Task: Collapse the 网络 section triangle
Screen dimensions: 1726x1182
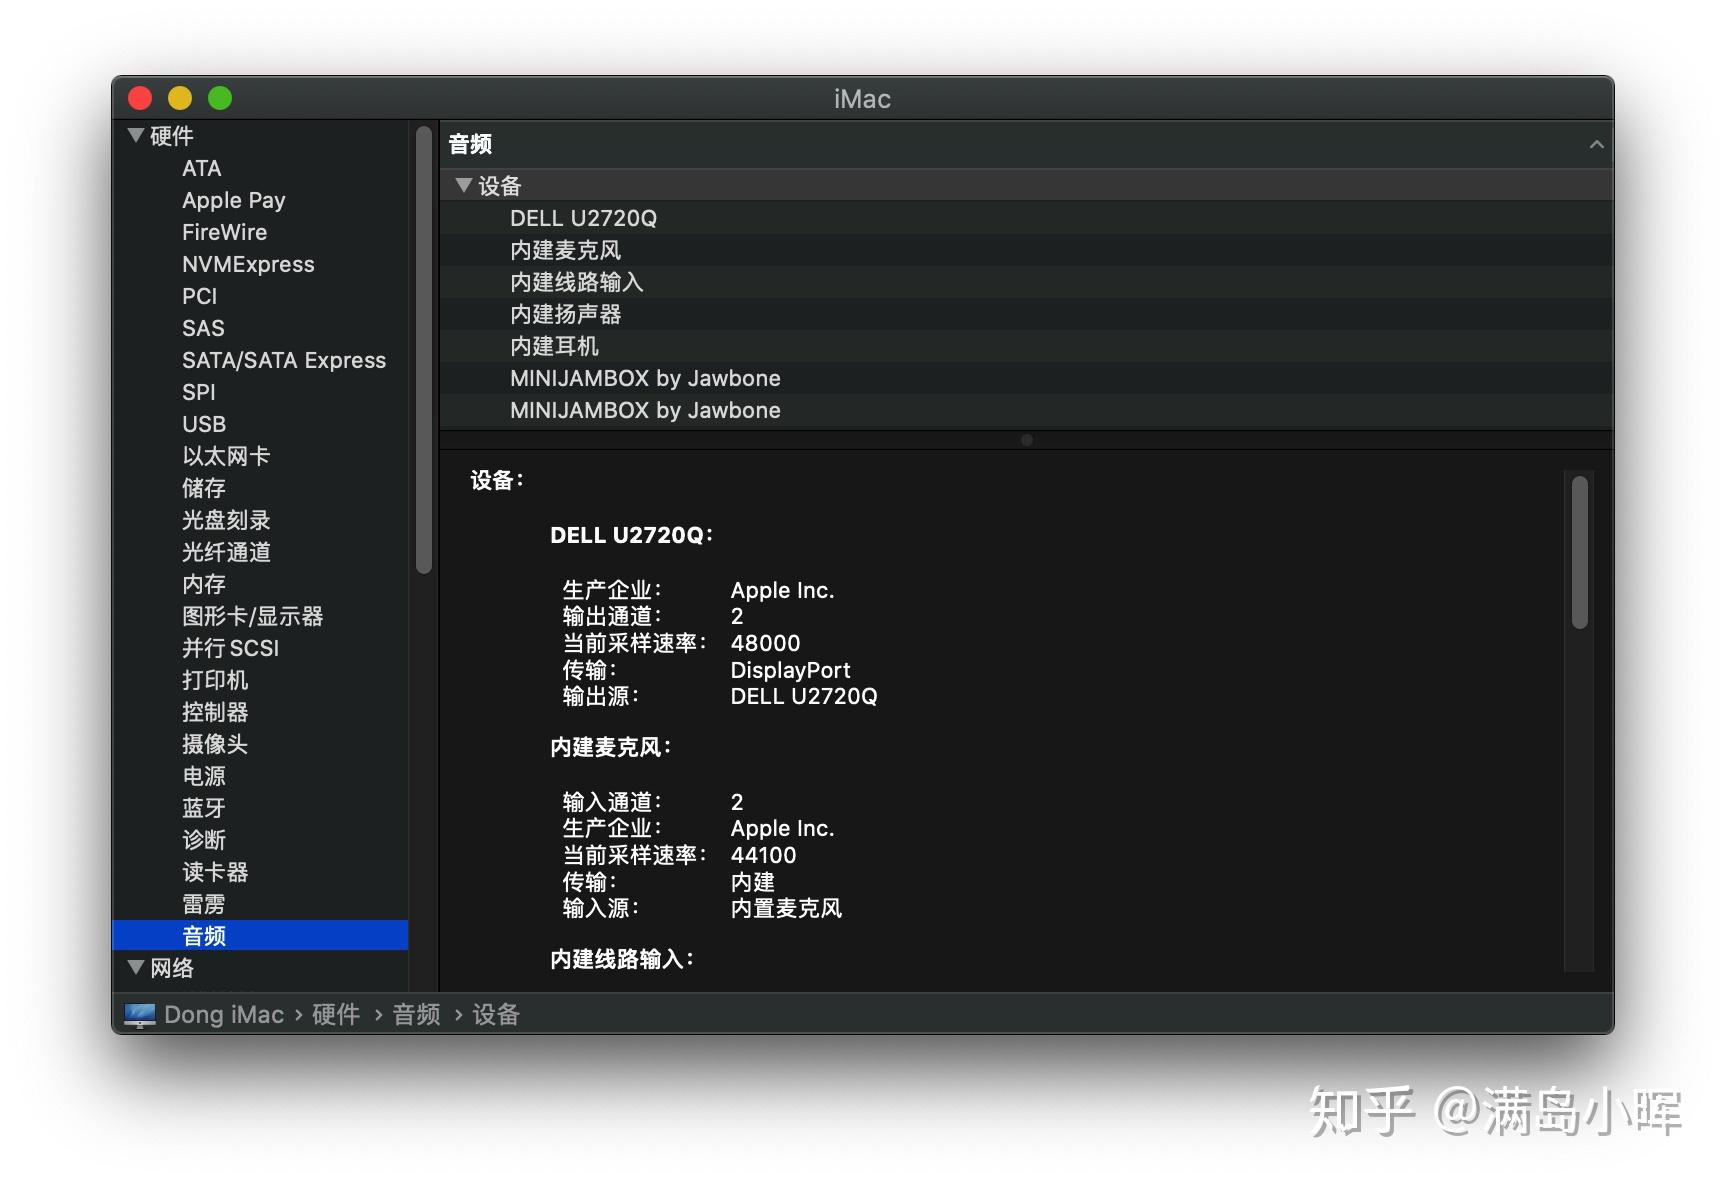Action: [137, 967]
